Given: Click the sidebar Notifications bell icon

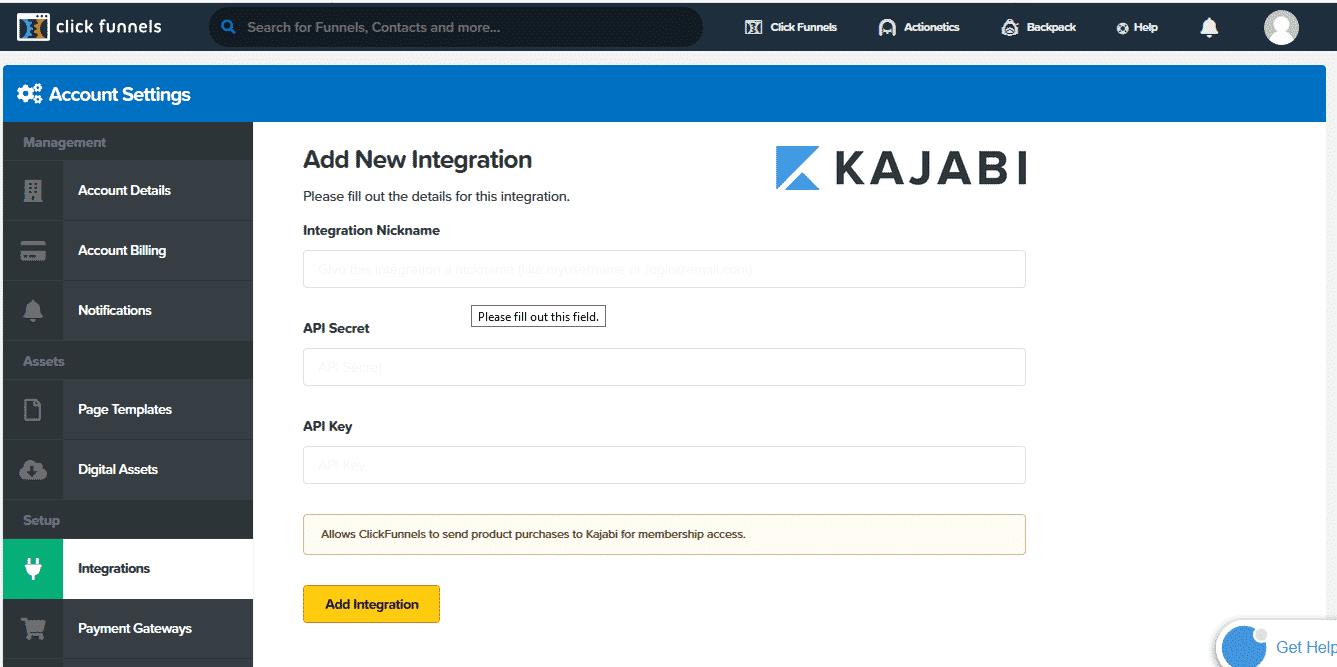Looking at the screenshot, I should tap(33, 311).
